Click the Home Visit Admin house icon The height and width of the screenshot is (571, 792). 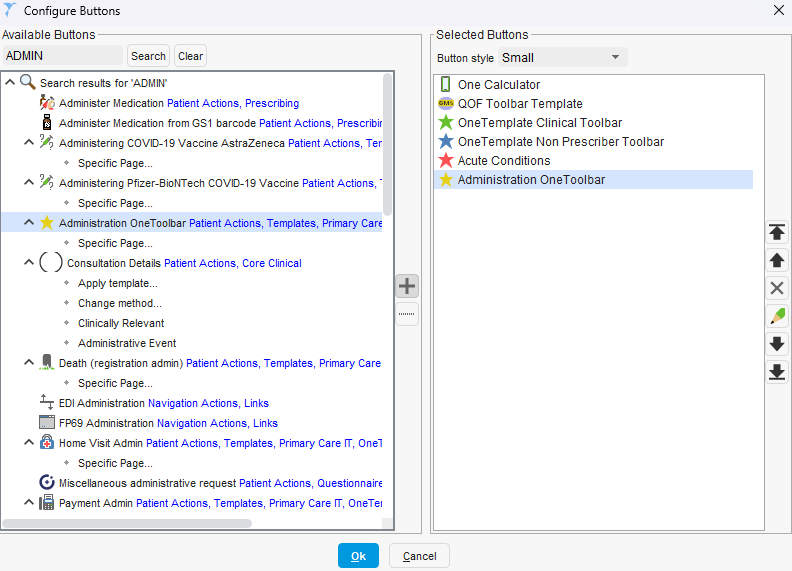47,442
